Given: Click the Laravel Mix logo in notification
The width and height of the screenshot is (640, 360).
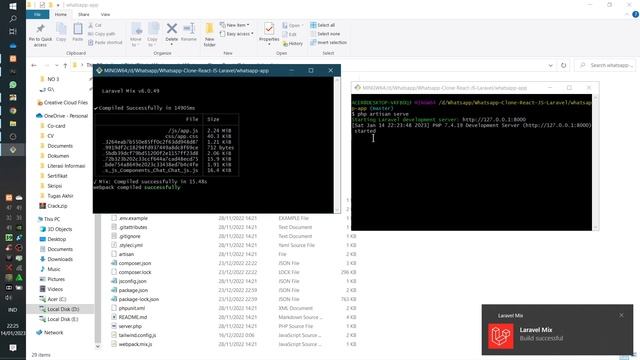Looking at the screenshot, I should pyautogui.click(x=501, y=336).
